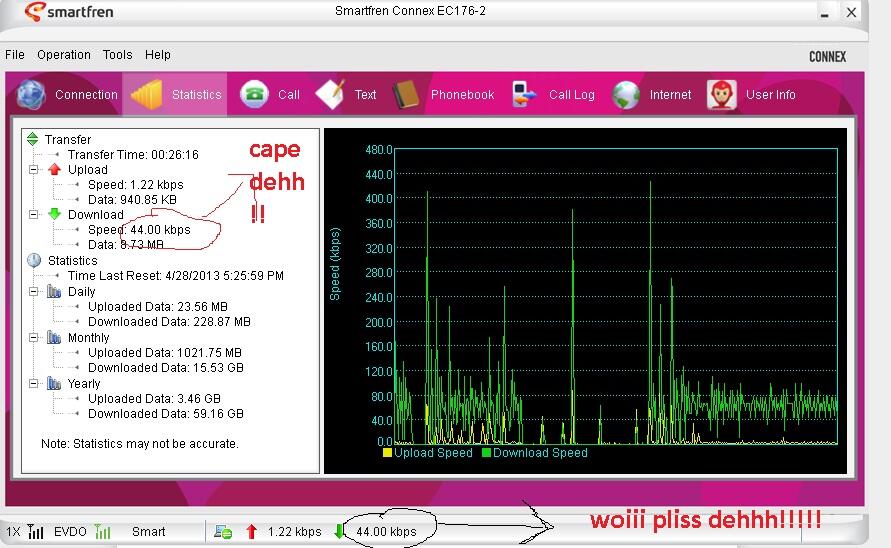This screenshot has height=548, width=891.
Task: Click the speed graph plot area
Action: point(616,296)
